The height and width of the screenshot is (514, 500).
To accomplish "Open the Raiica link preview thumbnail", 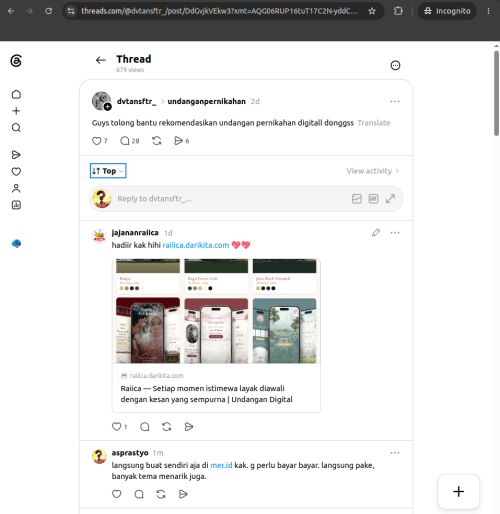I will pos(216,311).
